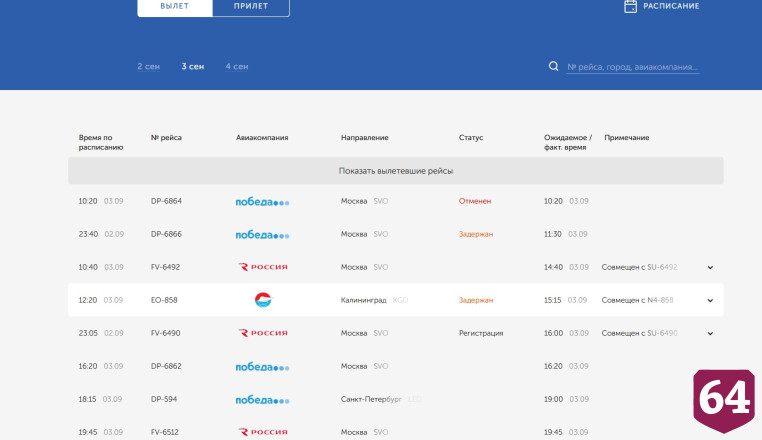Viewport: 762px width, 440px height.
Task: Click the round airline logo for EO-858
Action: tap(263, 300)
